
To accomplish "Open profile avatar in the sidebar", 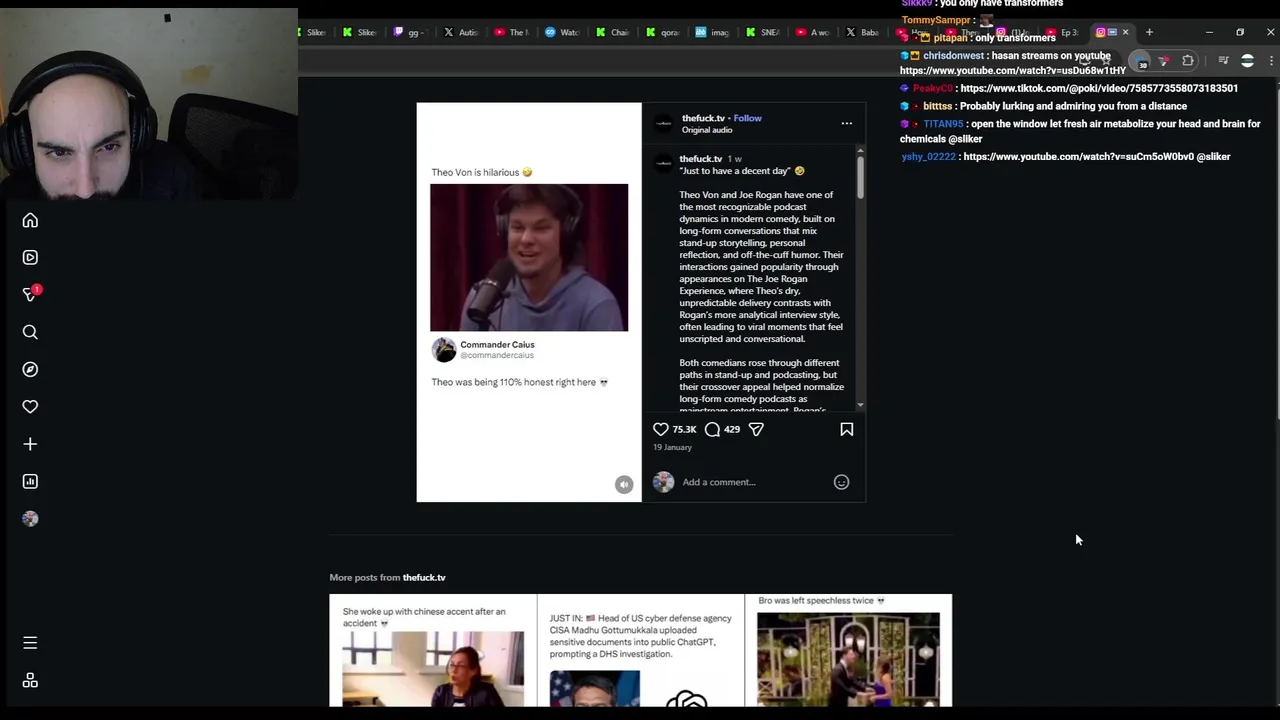I will [x=30, y=519].
